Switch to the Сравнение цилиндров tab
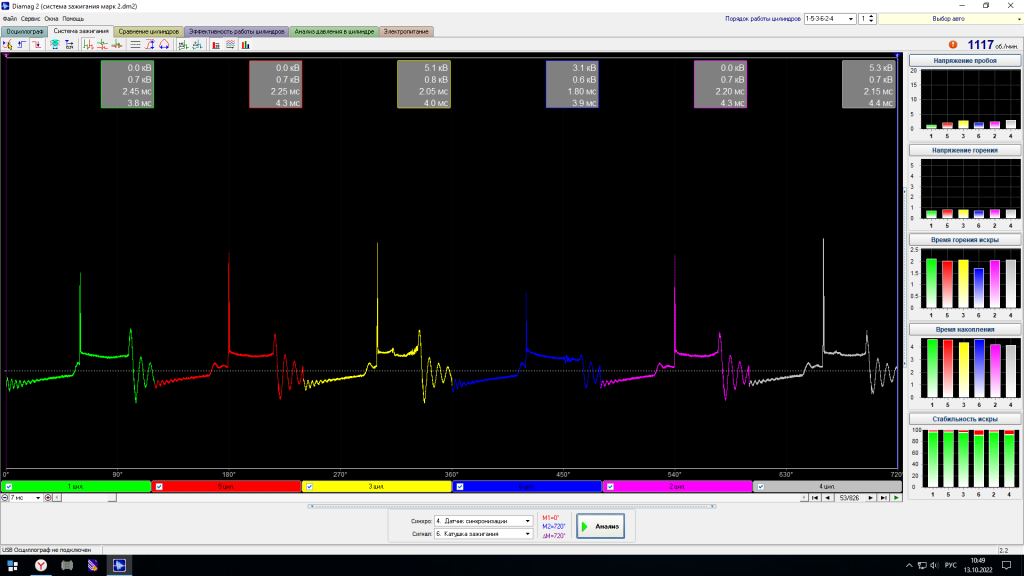The height and width of the screenshot is (576, 1024). [x=148, y=31]
